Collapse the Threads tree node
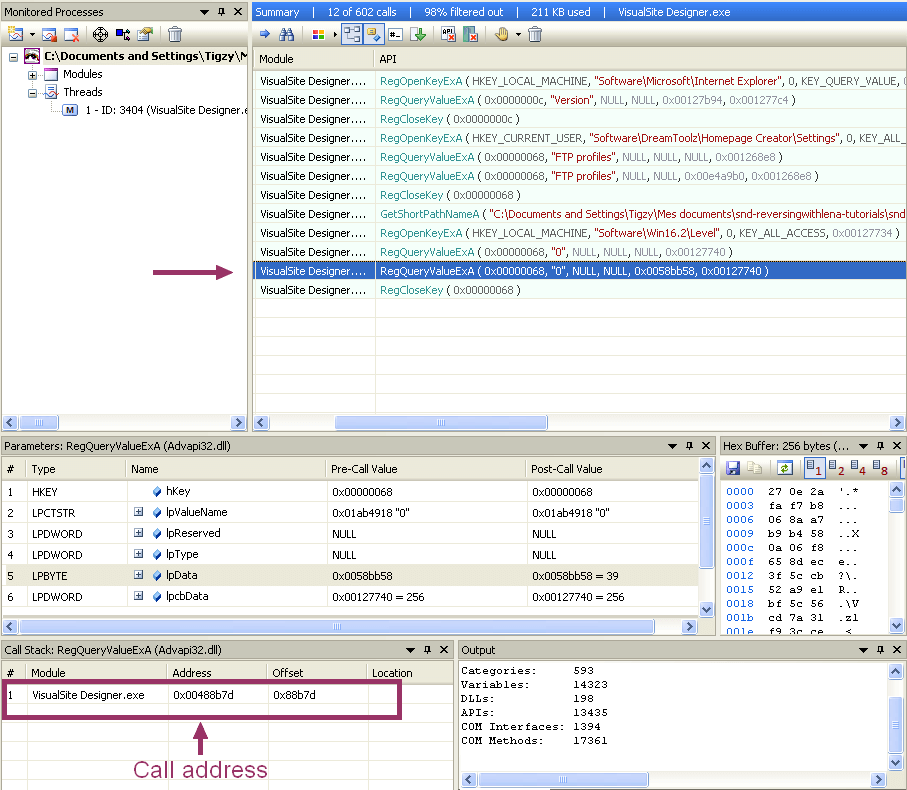The height and width of the screenshot is (790, 907). click(33, 93)
